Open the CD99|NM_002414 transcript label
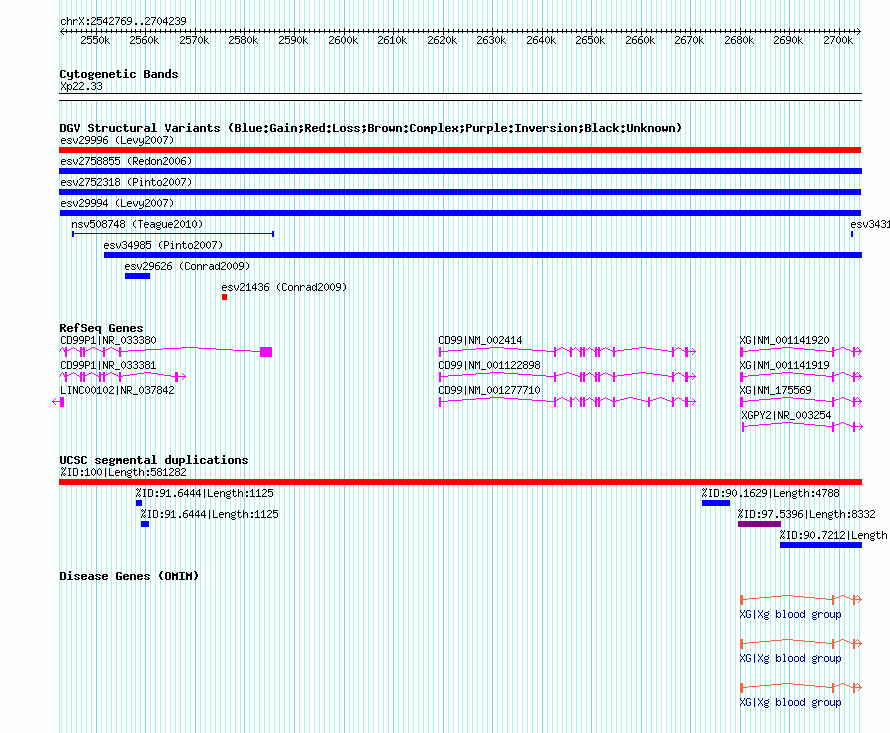The width and height of the screenshot is (890, 733). tap(480, 340)
